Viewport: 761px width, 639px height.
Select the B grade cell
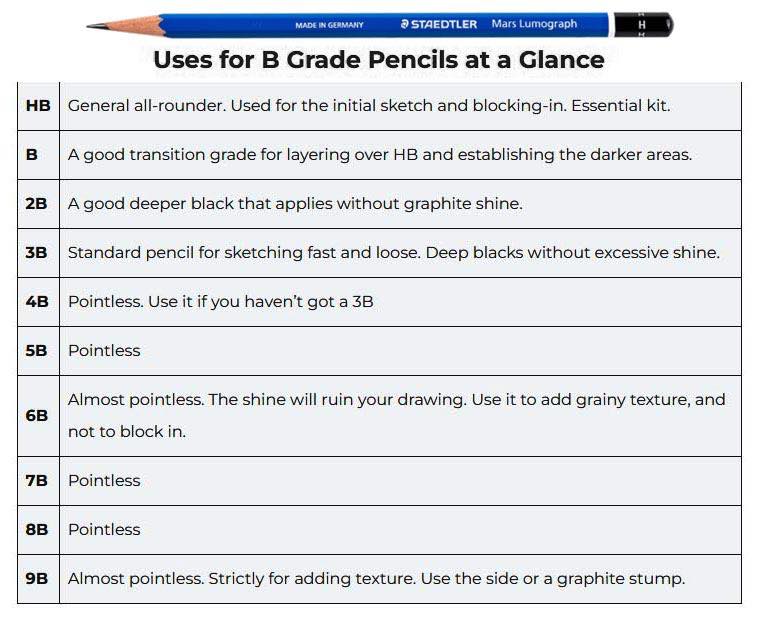coord(38,155)
